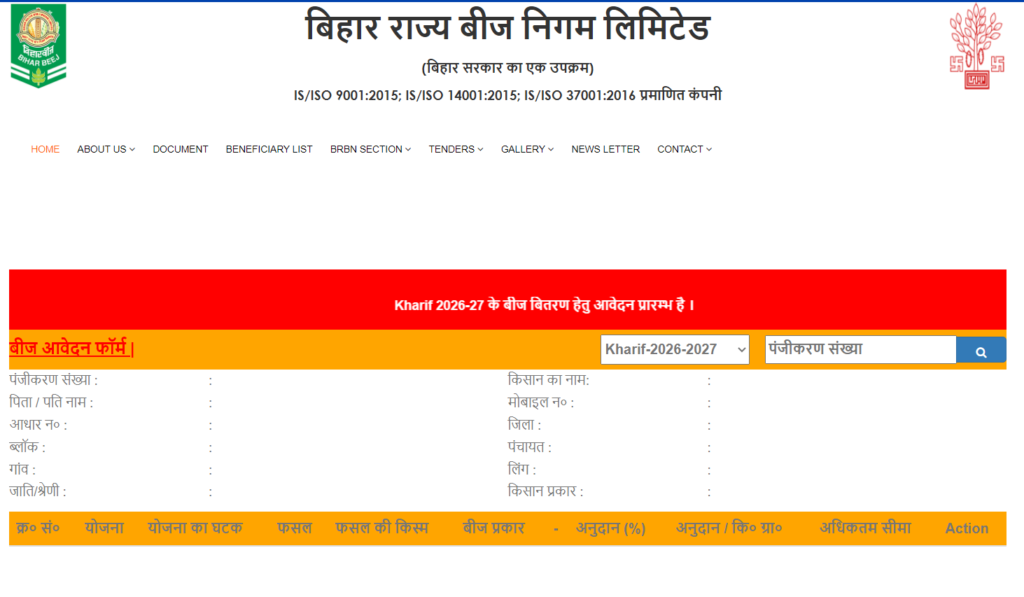Go to BENEFICIARY LIST
This screenshot has width=1024, height=597.
coord(269,150)
